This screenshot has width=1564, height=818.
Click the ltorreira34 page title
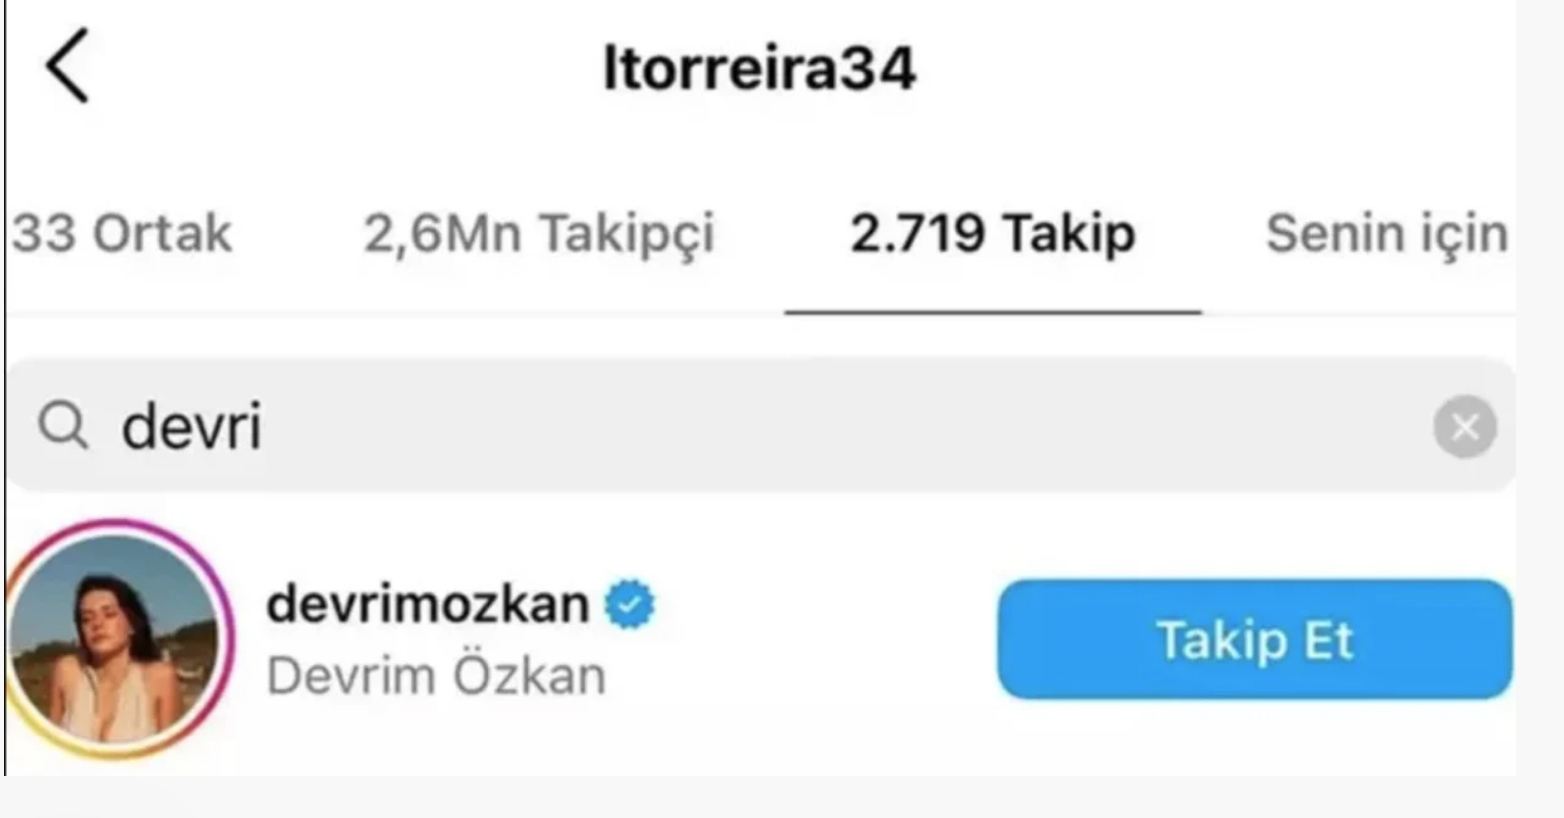[759, 69]
